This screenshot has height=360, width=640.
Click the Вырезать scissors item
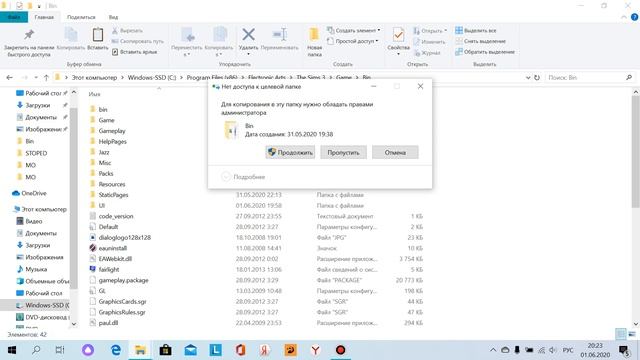(127, 31)
